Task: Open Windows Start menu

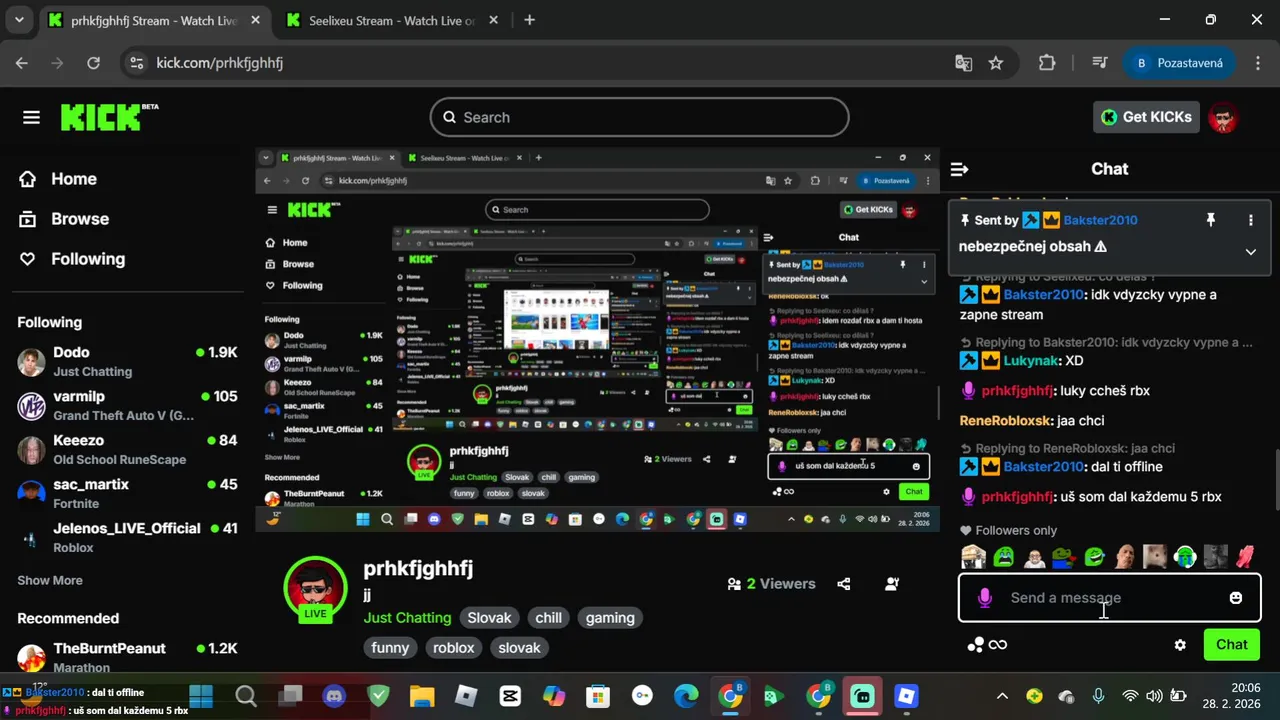Action: click(201, 696)
